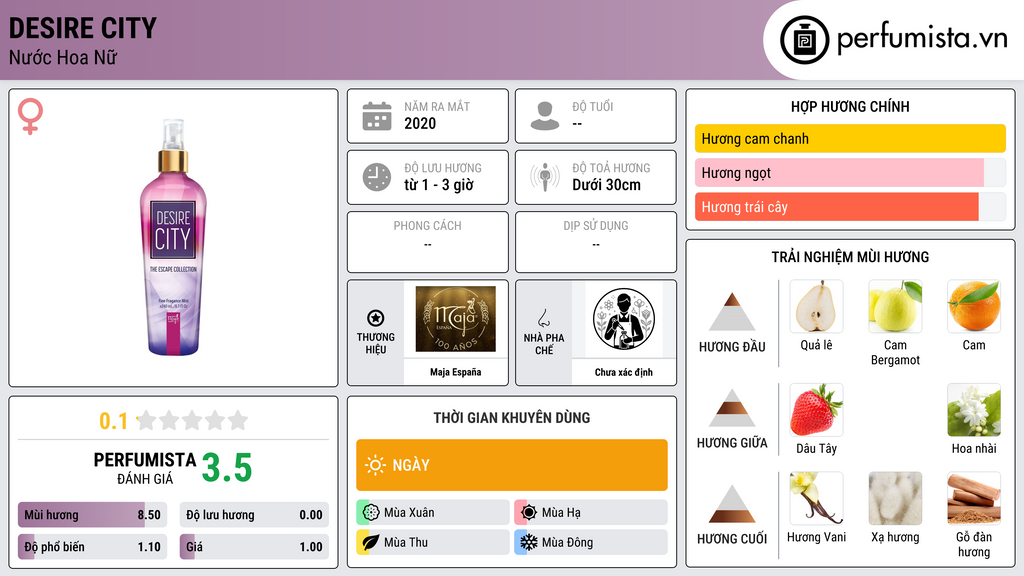
Task: Click the Hương cam chanh accord bar
Action: pos(850,138)
